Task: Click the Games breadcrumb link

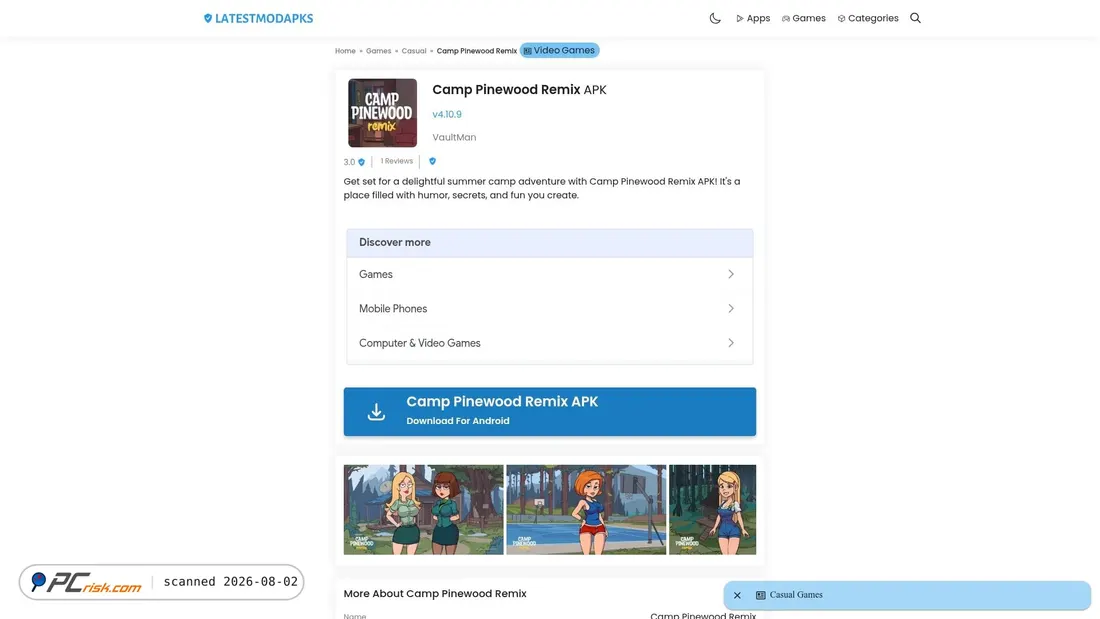Action: click(x=378, y=51)
